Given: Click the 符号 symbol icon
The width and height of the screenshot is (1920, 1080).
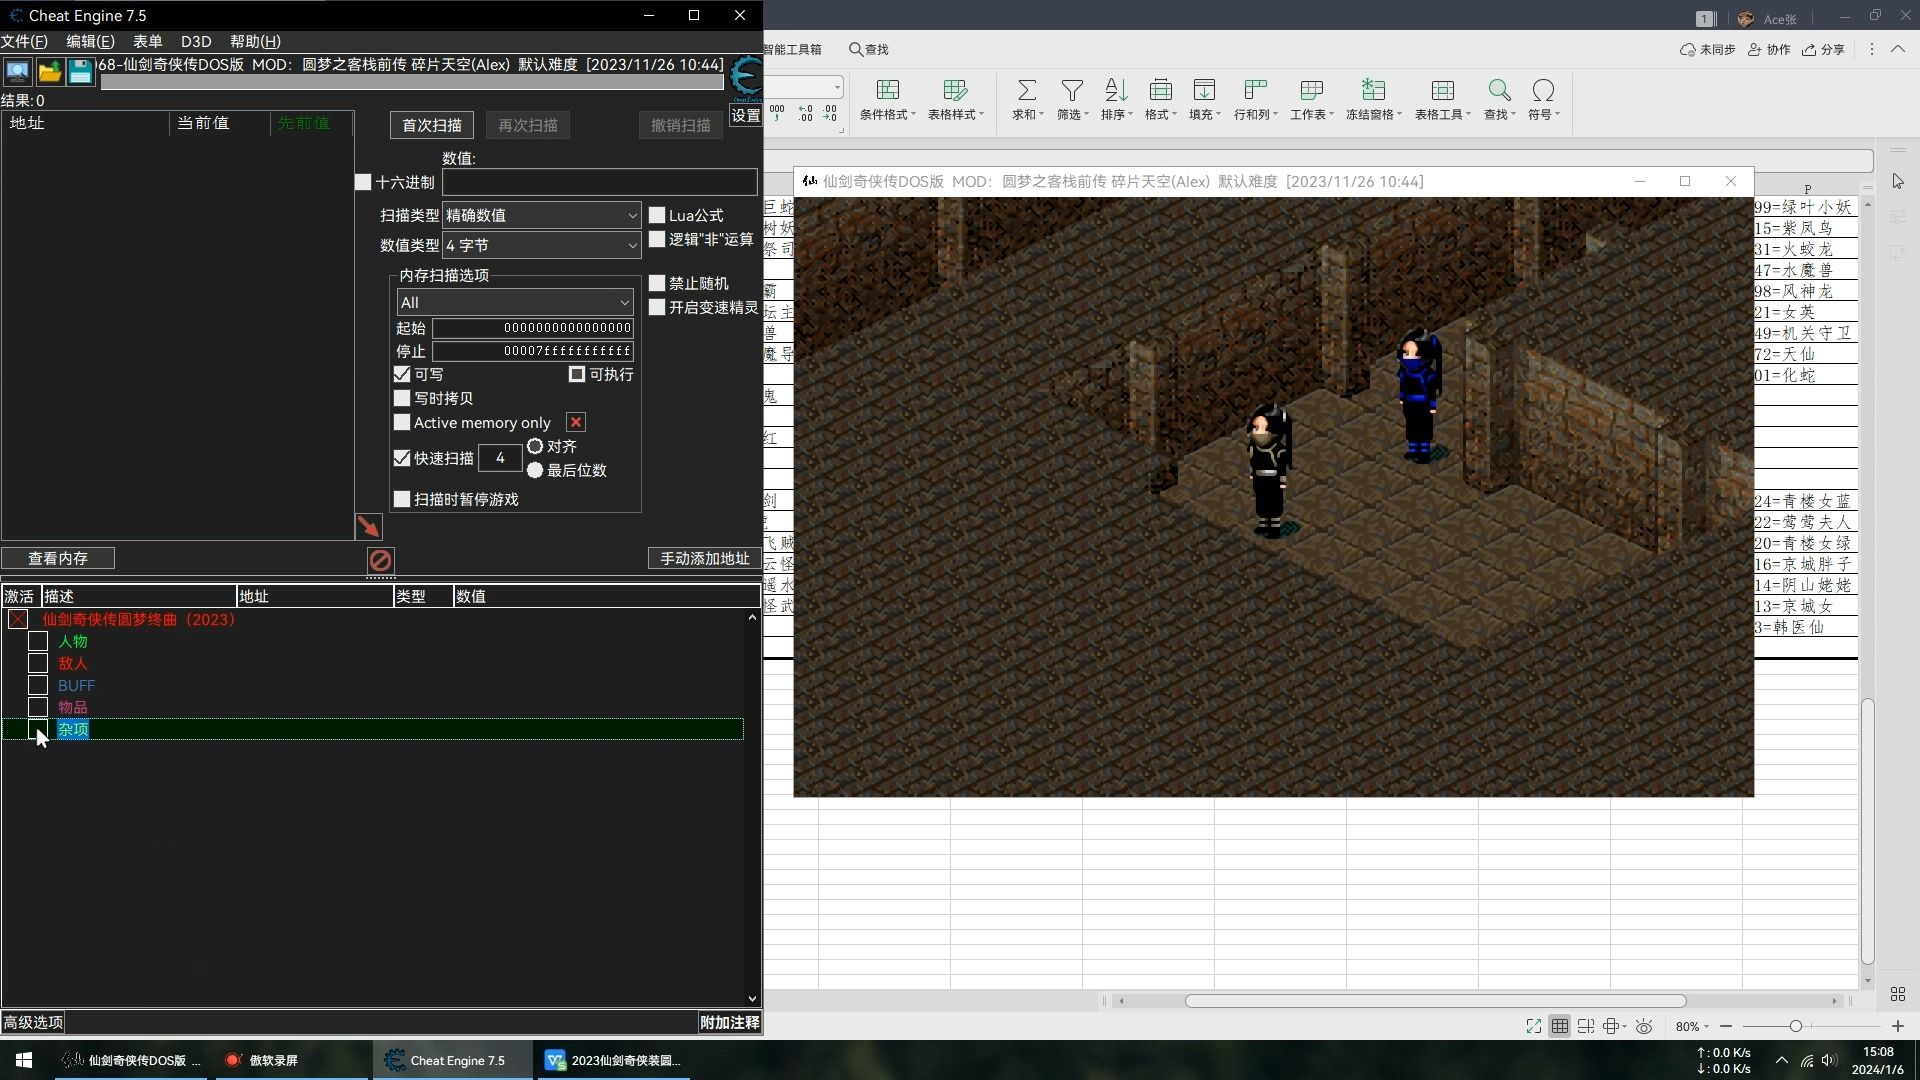Looking at the screenshot, I should [x=1543, y=90].
